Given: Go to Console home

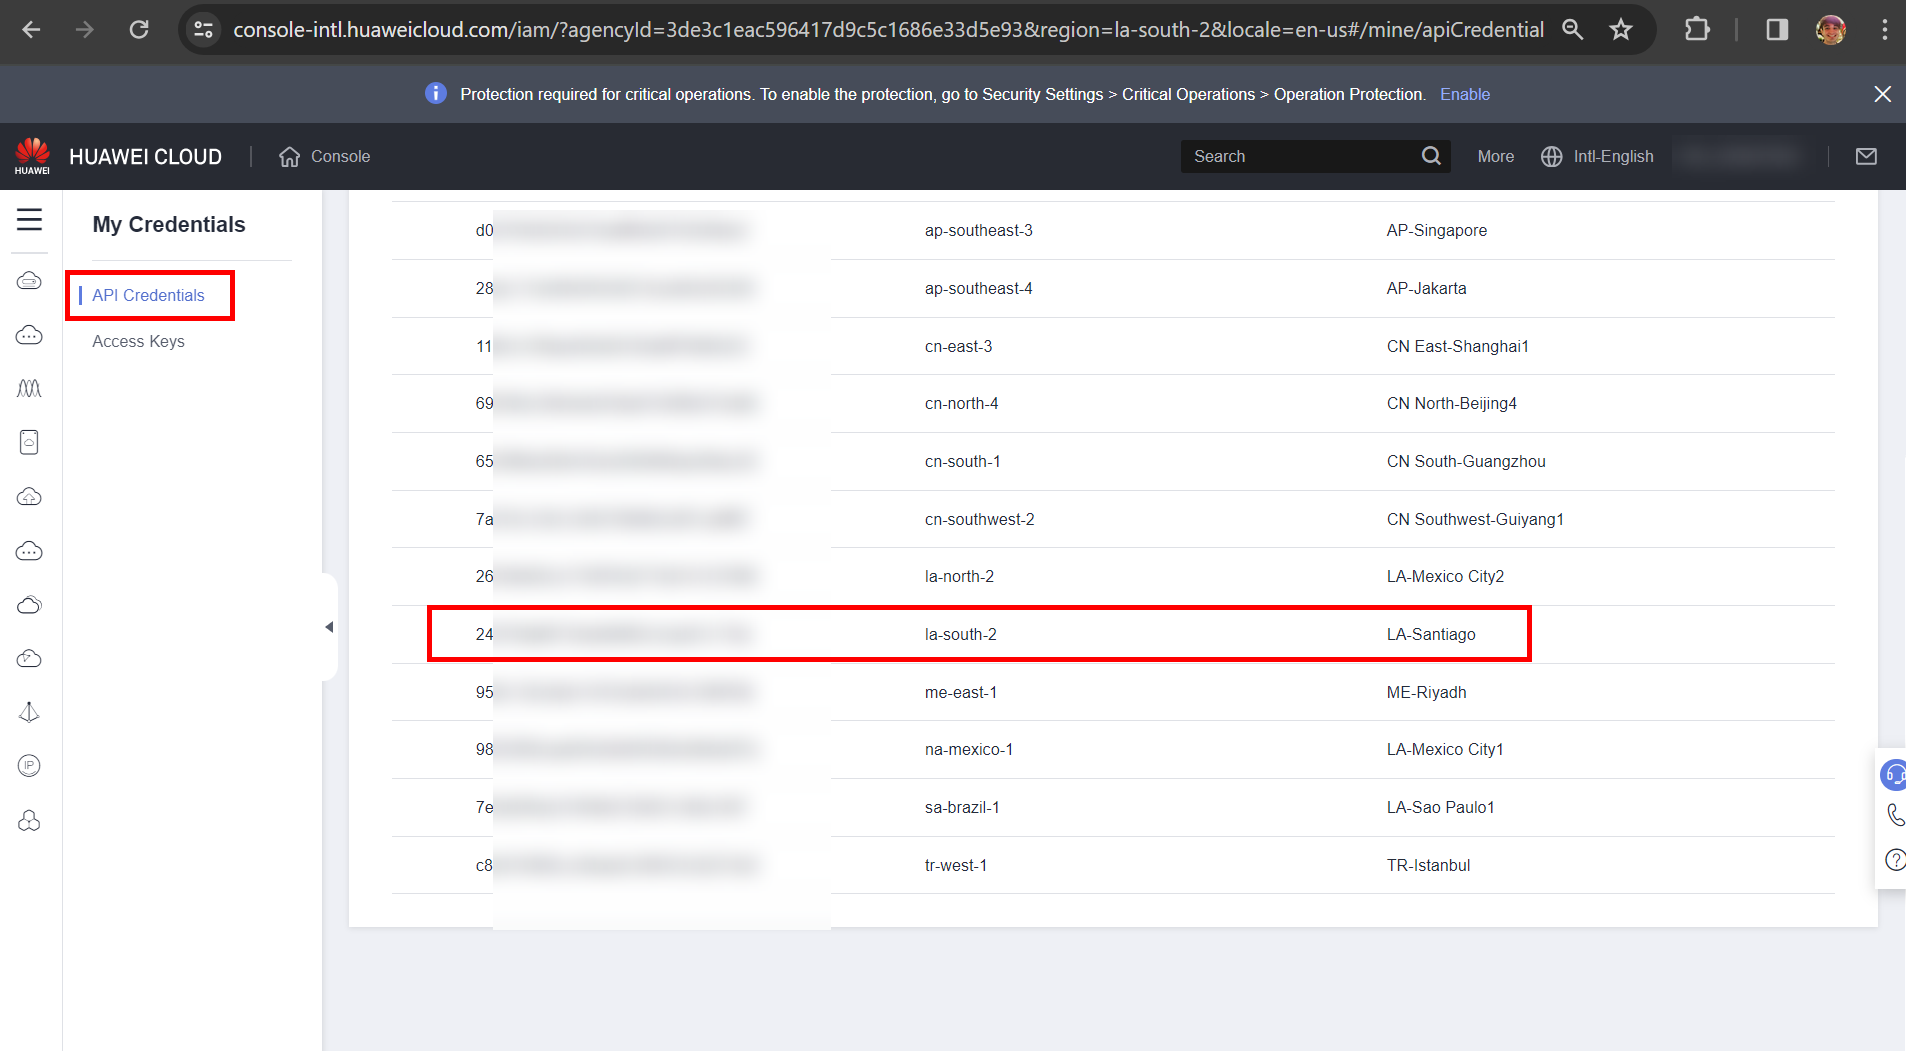Looking at the screenshot, I should click(325, 156).
